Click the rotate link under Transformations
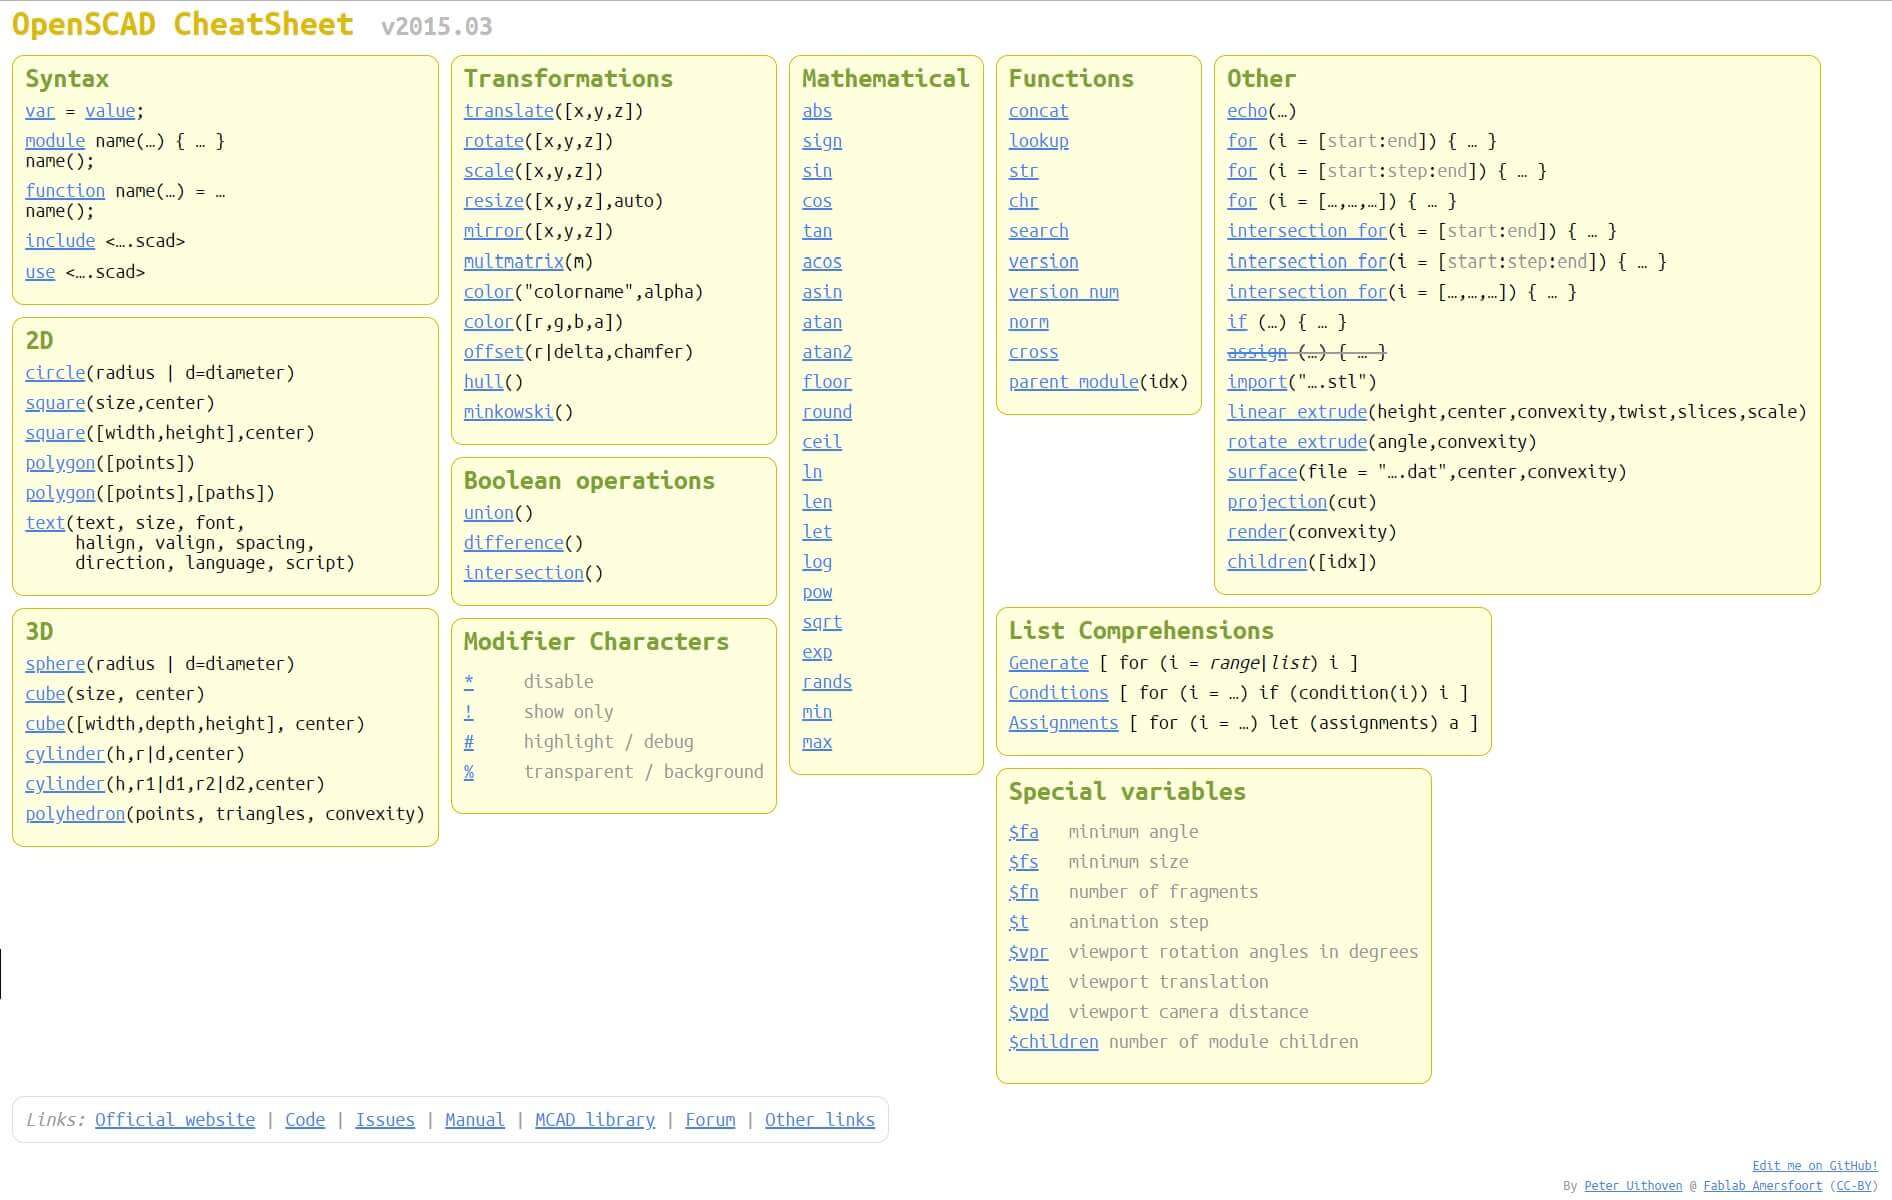The width and height of the screenshot is (1892, 1200). (x=493, y=141)
